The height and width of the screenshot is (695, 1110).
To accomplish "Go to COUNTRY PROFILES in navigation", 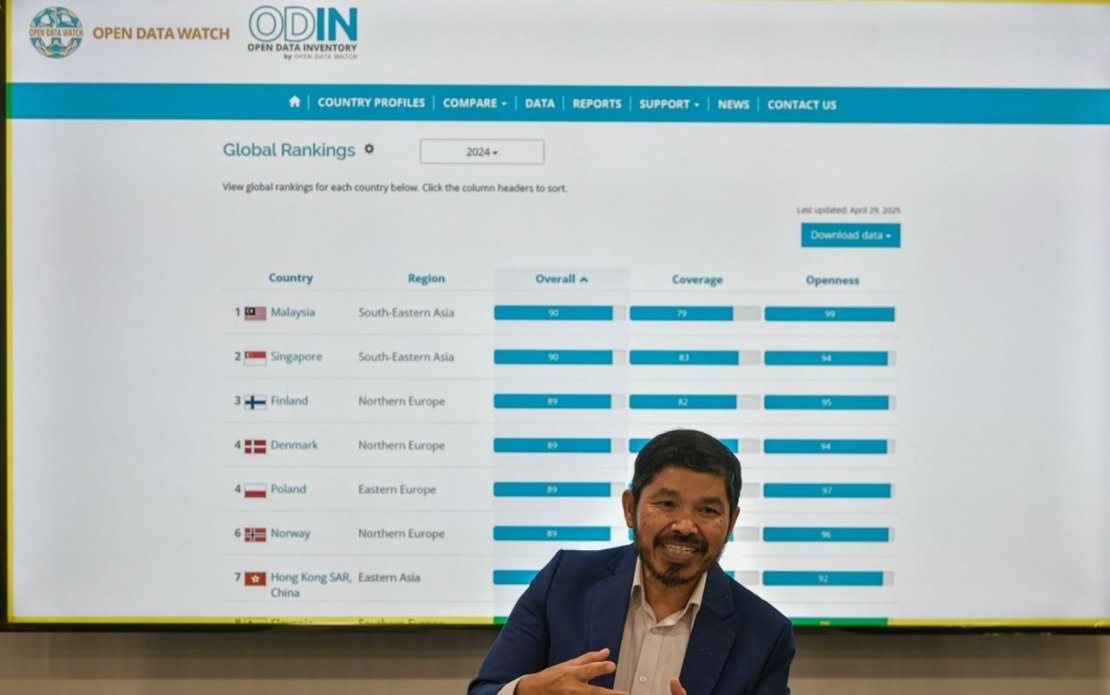I will (371, 102).
